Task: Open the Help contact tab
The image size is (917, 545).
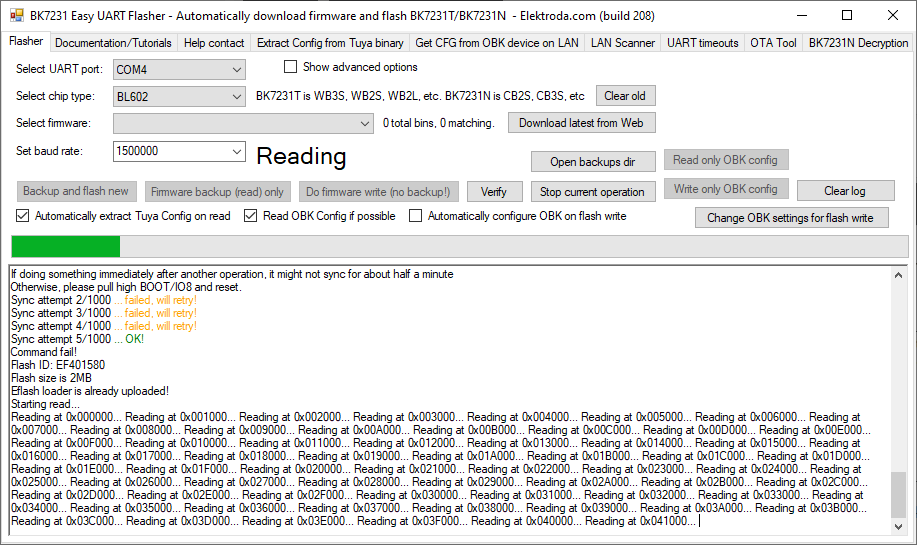Action: (213, 43)
